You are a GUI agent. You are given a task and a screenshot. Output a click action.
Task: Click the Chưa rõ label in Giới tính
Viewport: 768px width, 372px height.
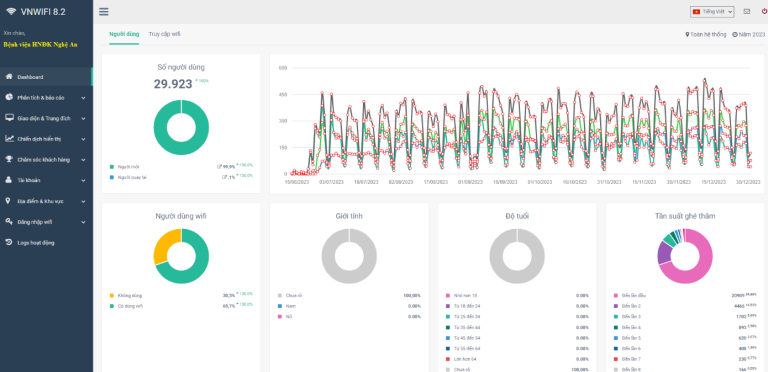[x=294, y=296]
